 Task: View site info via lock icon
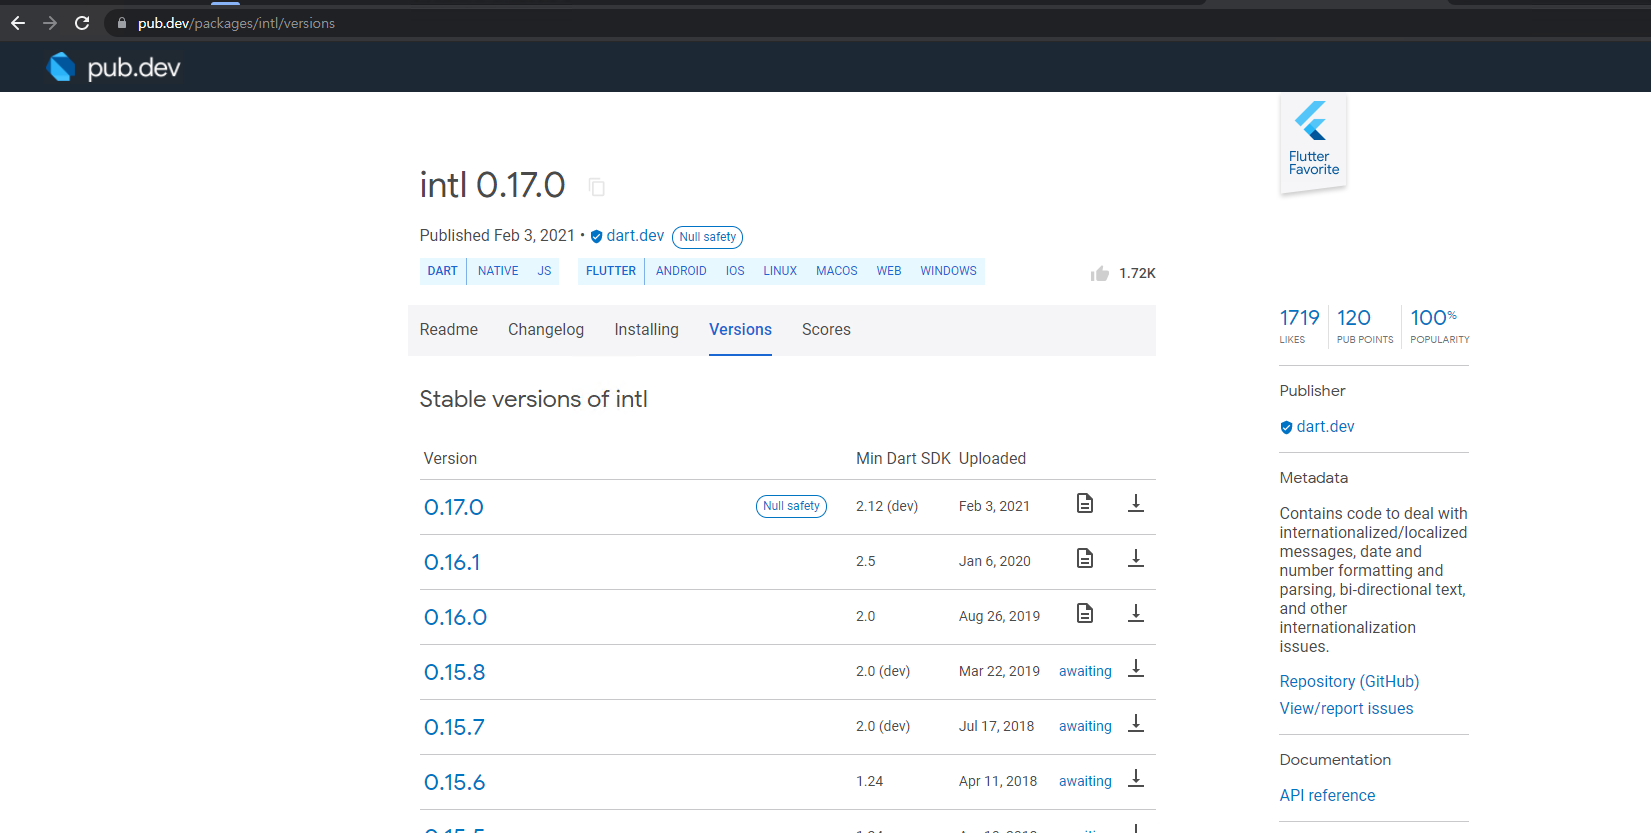(122, 23)
